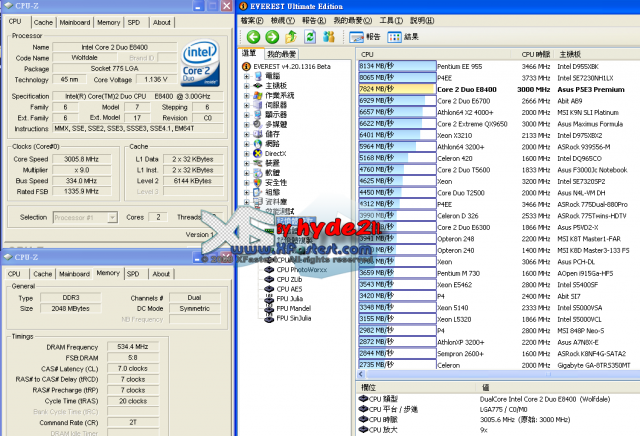Click the 8134 MB/秒 Pentium EE 955 bar
640x436 pixels.
pos(397,66)
